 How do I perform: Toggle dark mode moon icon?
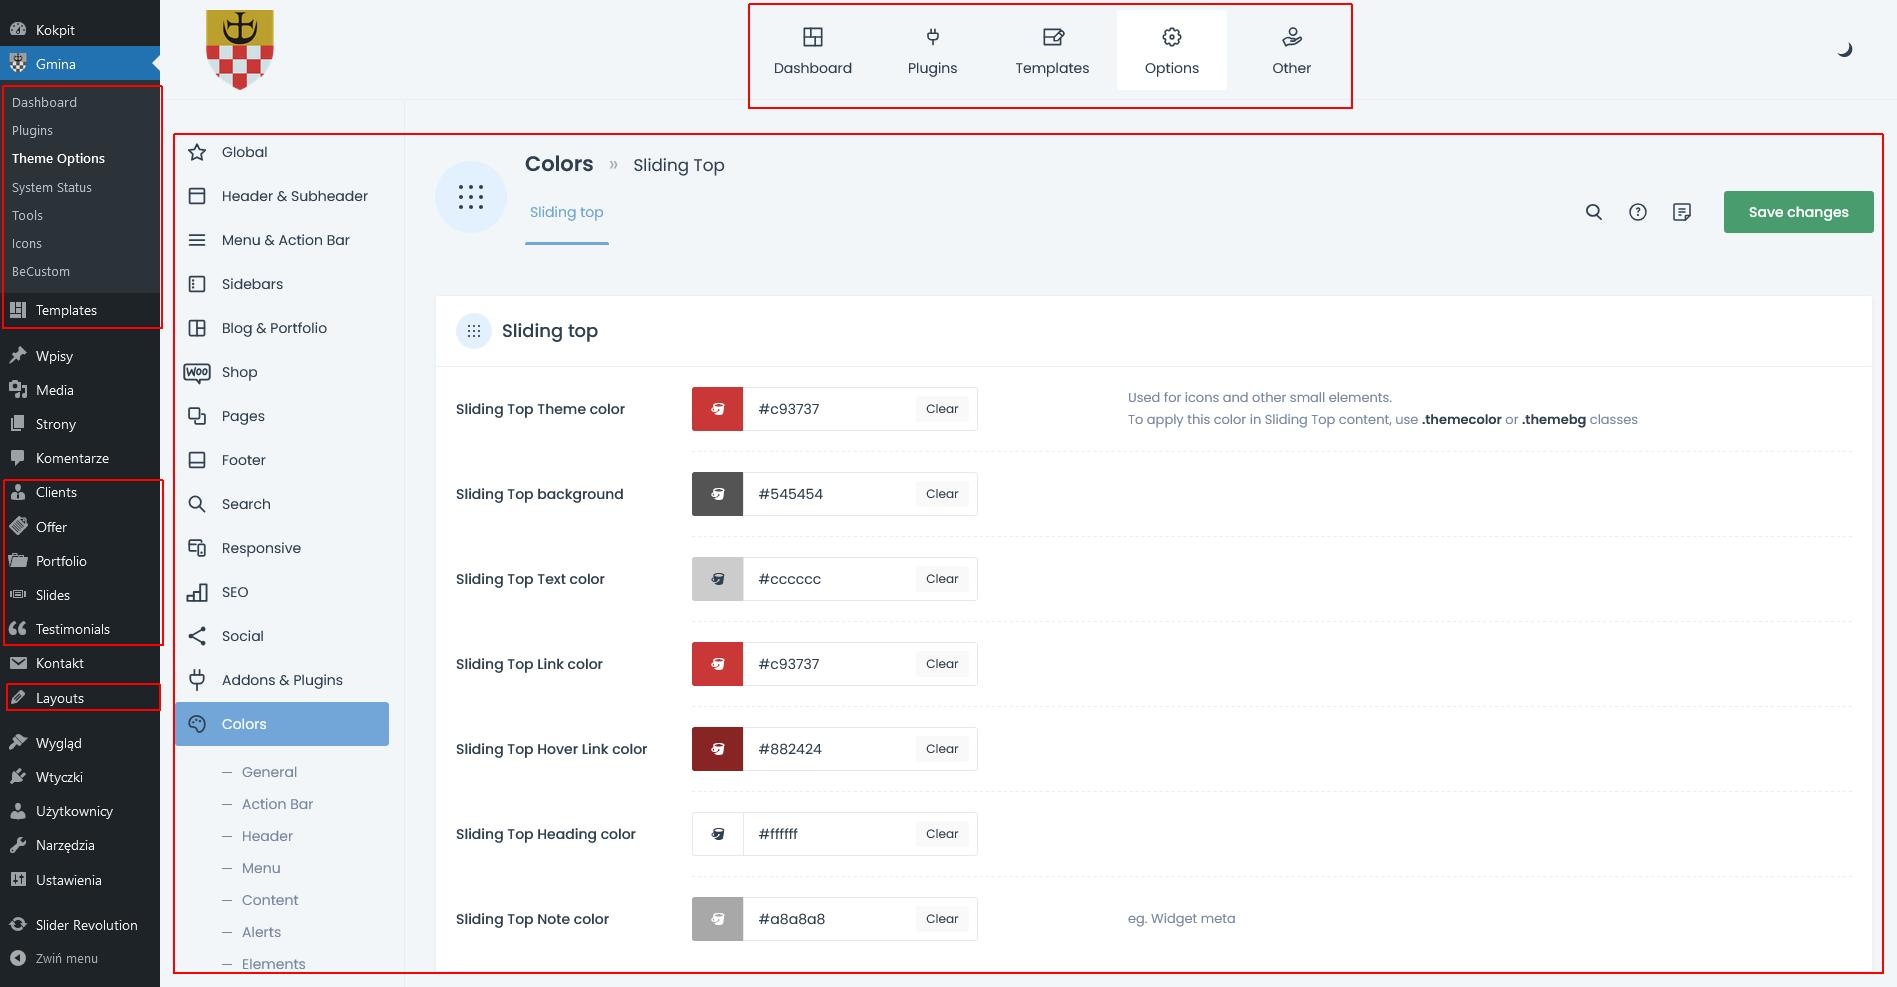[x=1845, y=49]
